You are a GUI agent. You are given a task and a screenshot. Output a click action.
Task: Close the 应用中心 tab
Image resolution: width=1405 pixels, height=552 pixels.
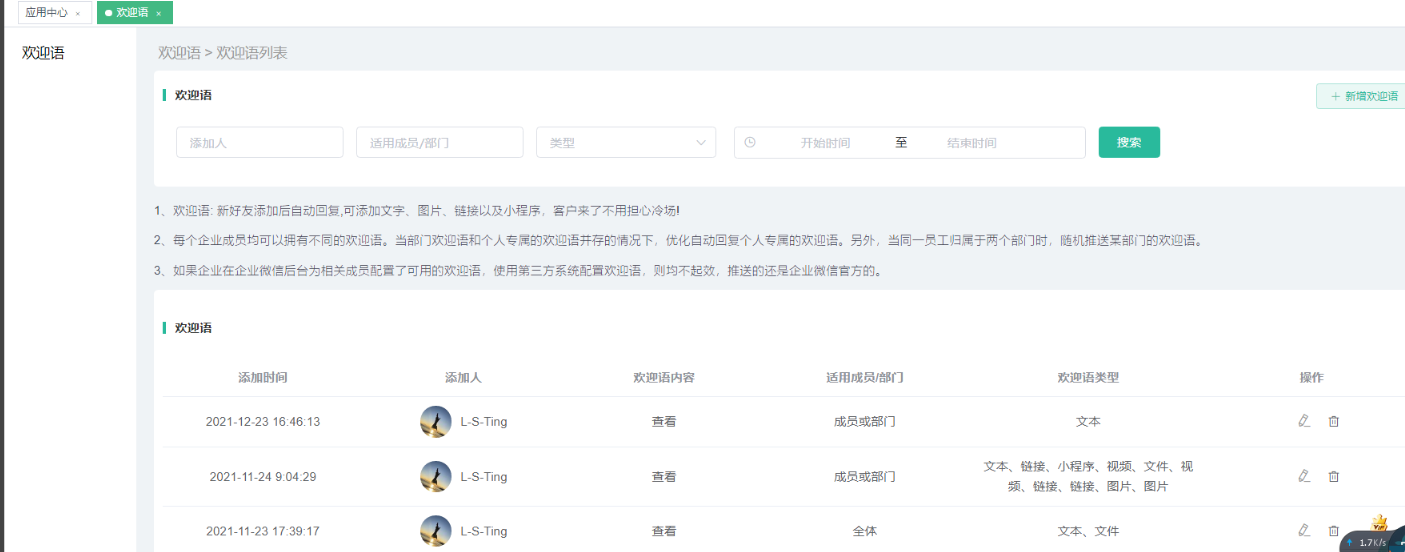78,13
